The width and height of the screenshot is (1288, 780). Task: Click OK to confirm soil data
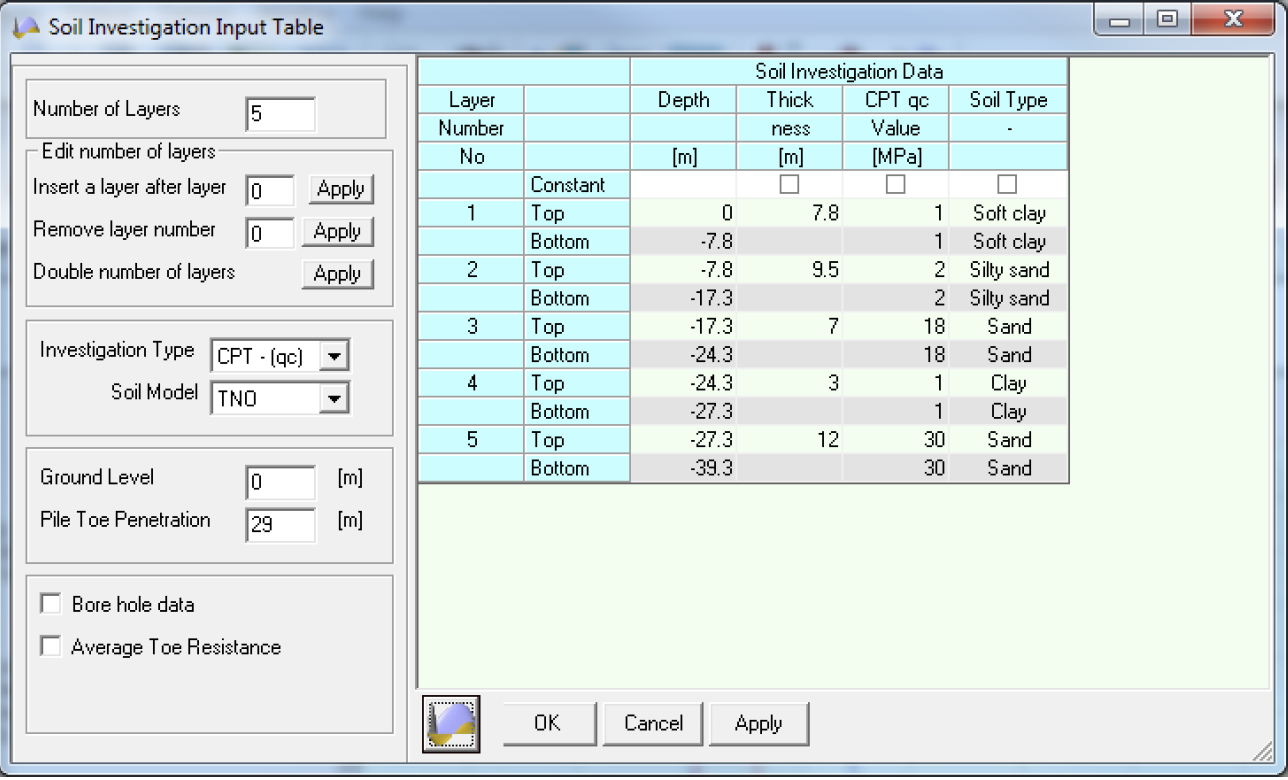point(548,722)
